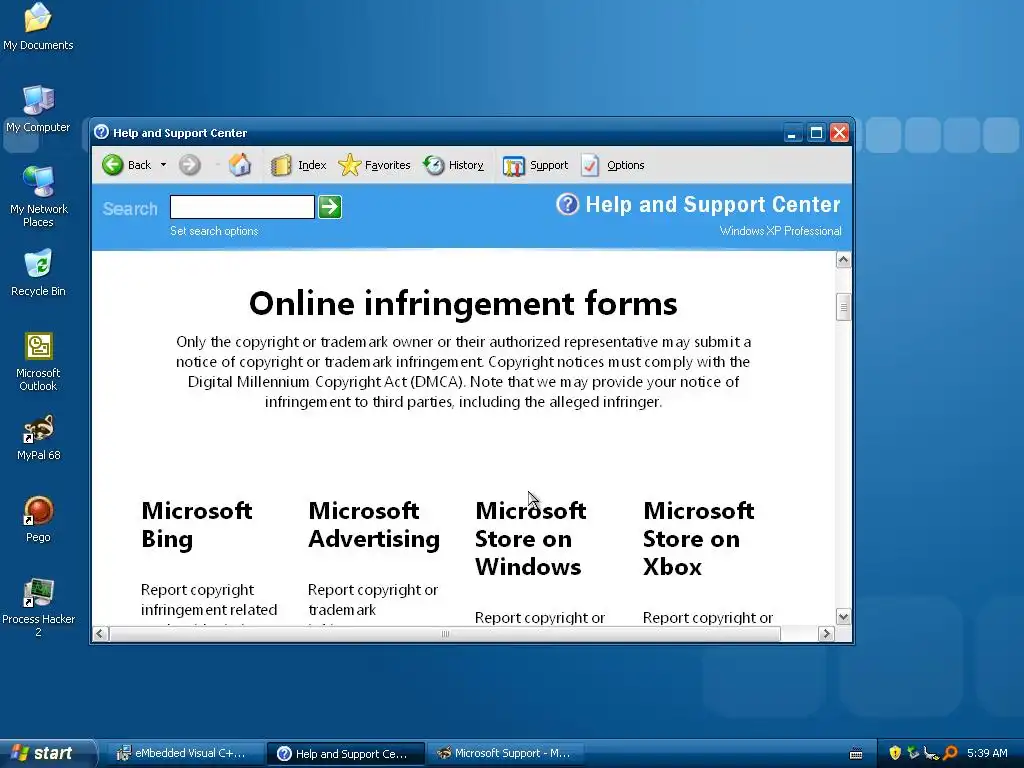This screenshot has width=1024, height=768.
Task: Select the My Documents desktop icon
Action: [38, 27]
